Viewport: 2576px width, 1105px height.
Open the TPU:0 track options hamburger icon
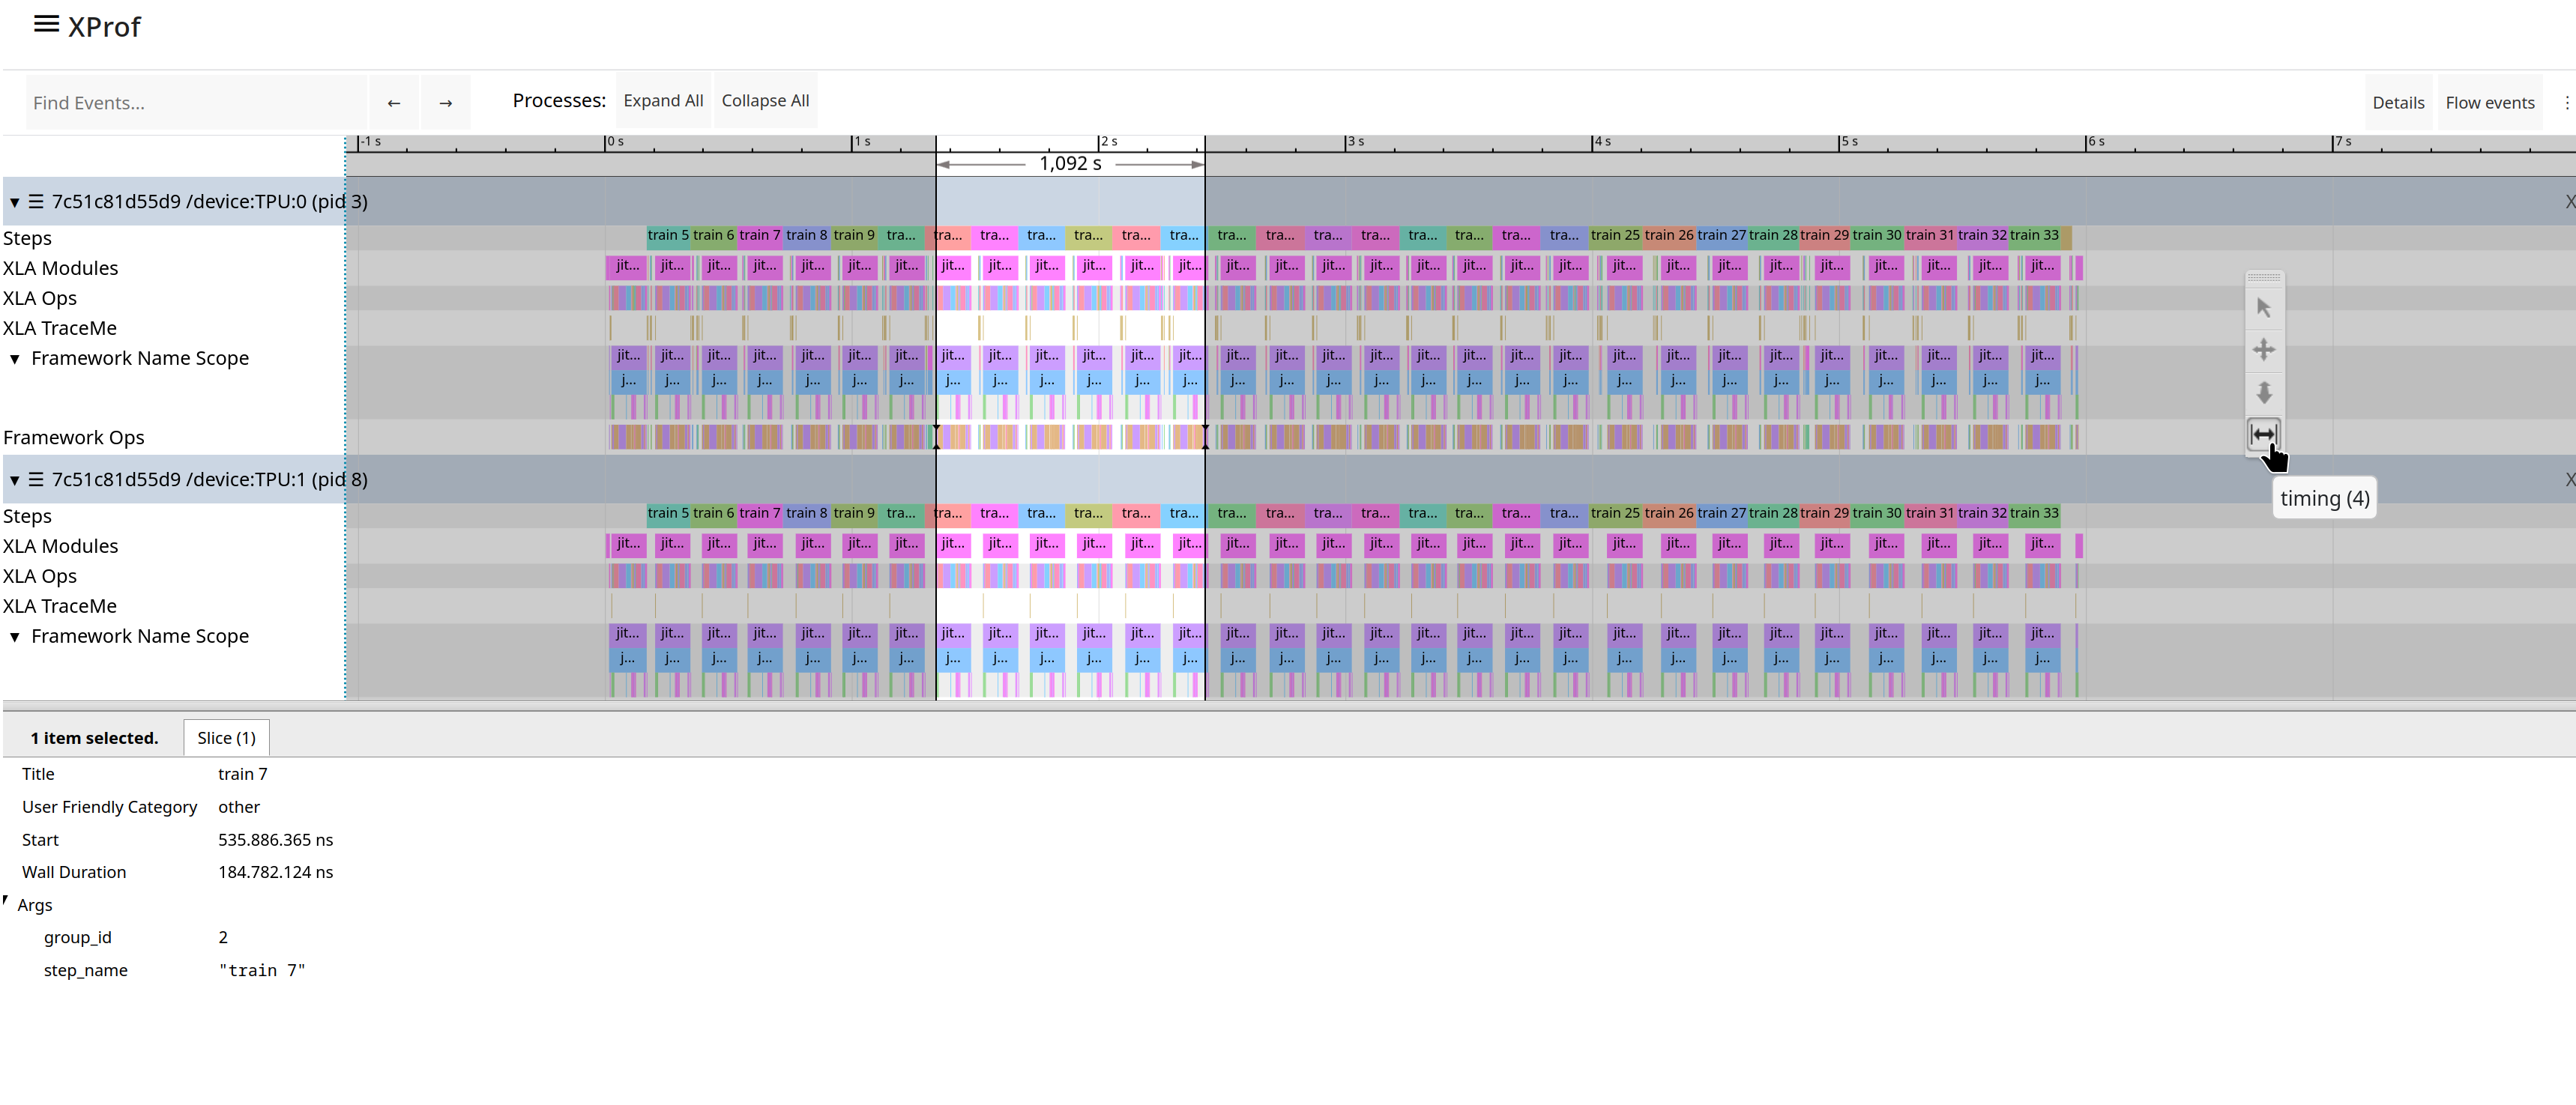click(x=36, y=201)
